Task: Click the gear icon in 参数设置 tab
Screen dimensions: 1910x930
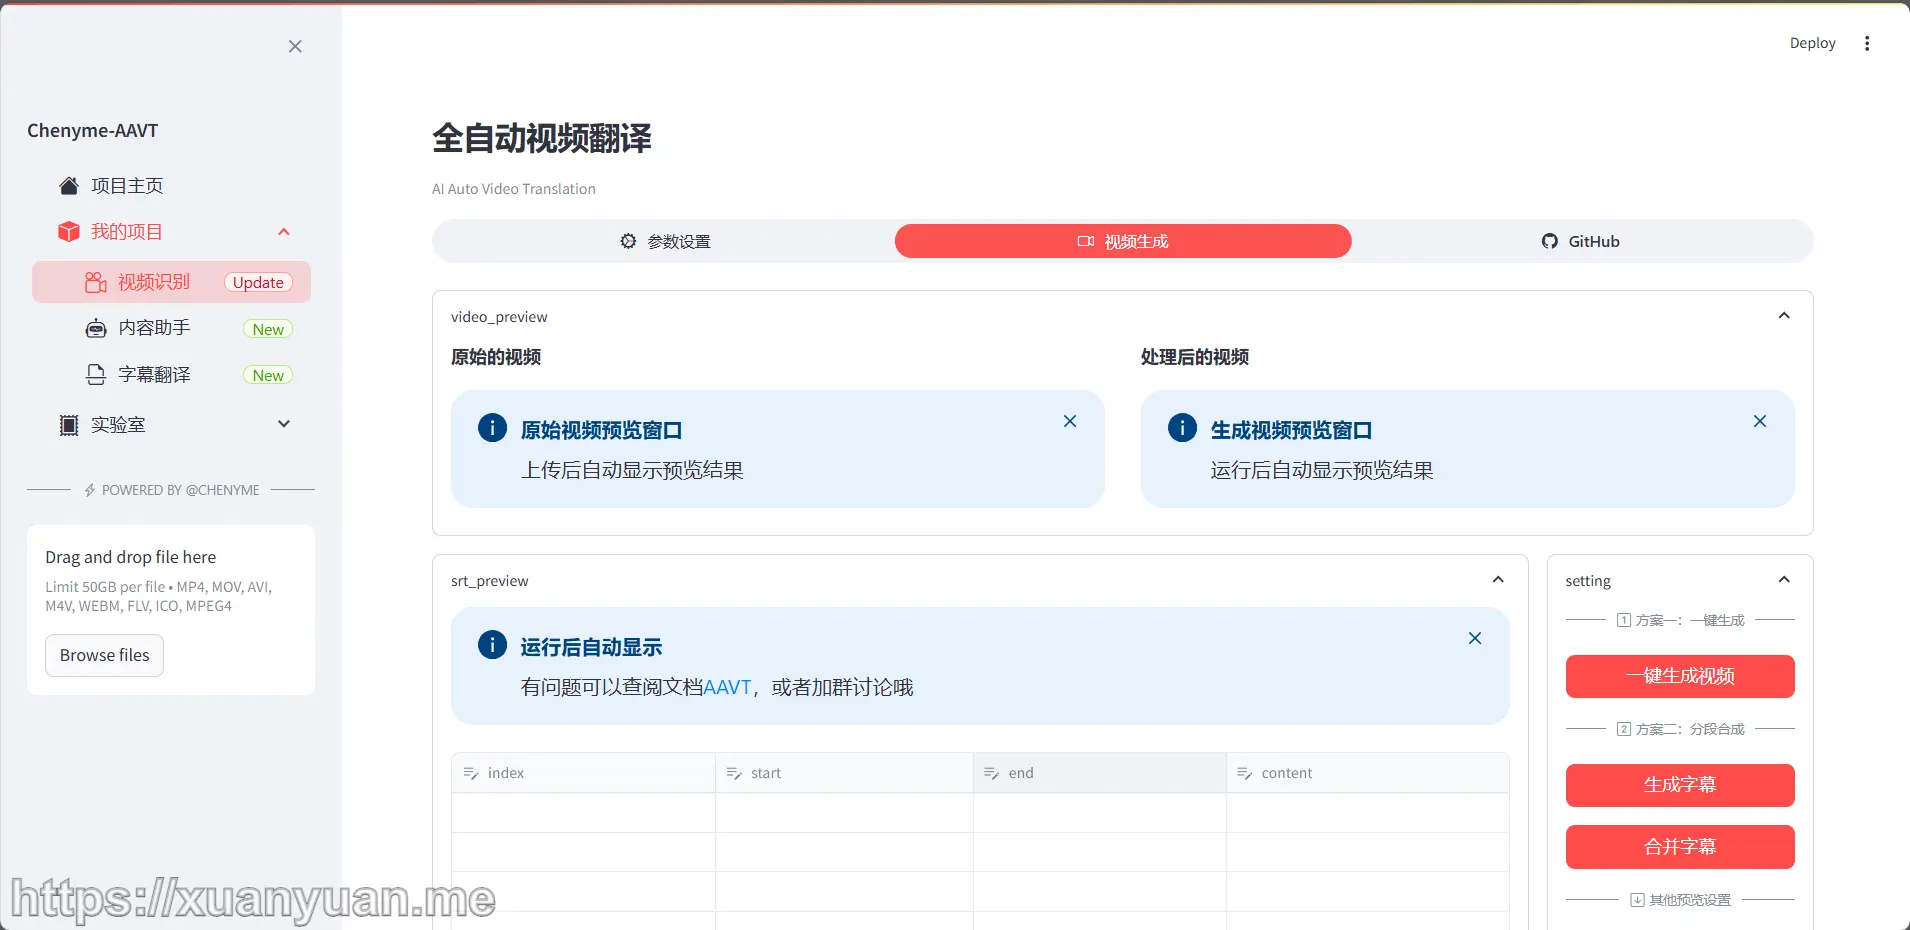Action: pyautogui.click(x=628, y=241)
